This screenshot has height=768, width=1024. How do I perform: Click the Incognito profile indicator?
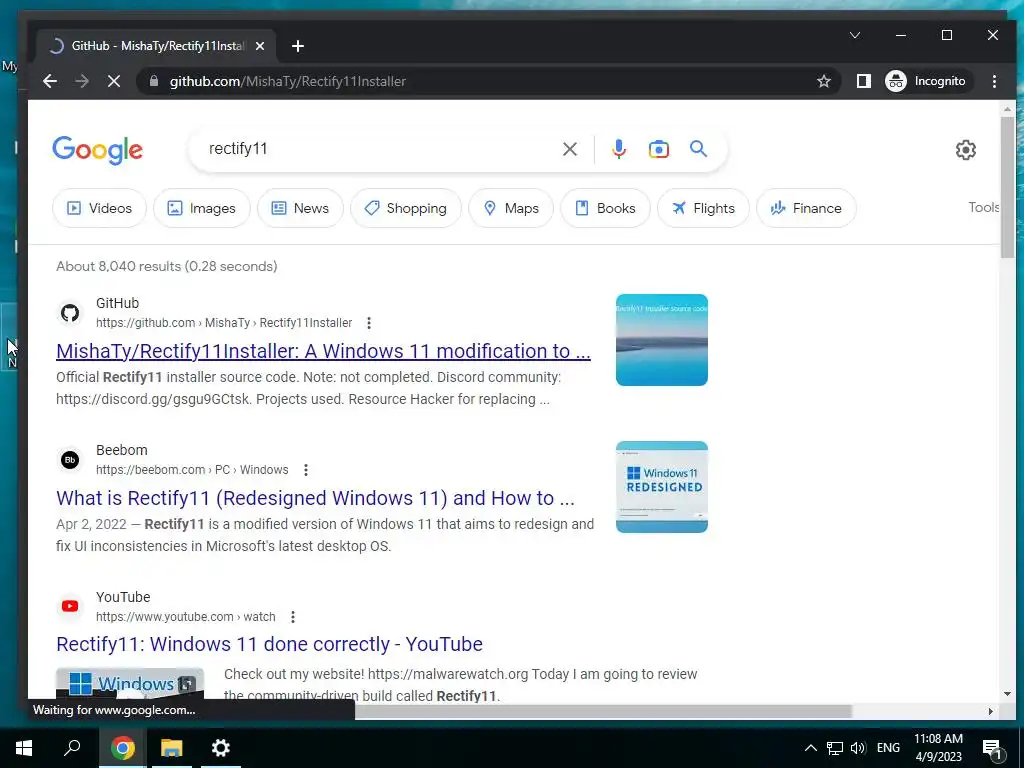[925, 81]
